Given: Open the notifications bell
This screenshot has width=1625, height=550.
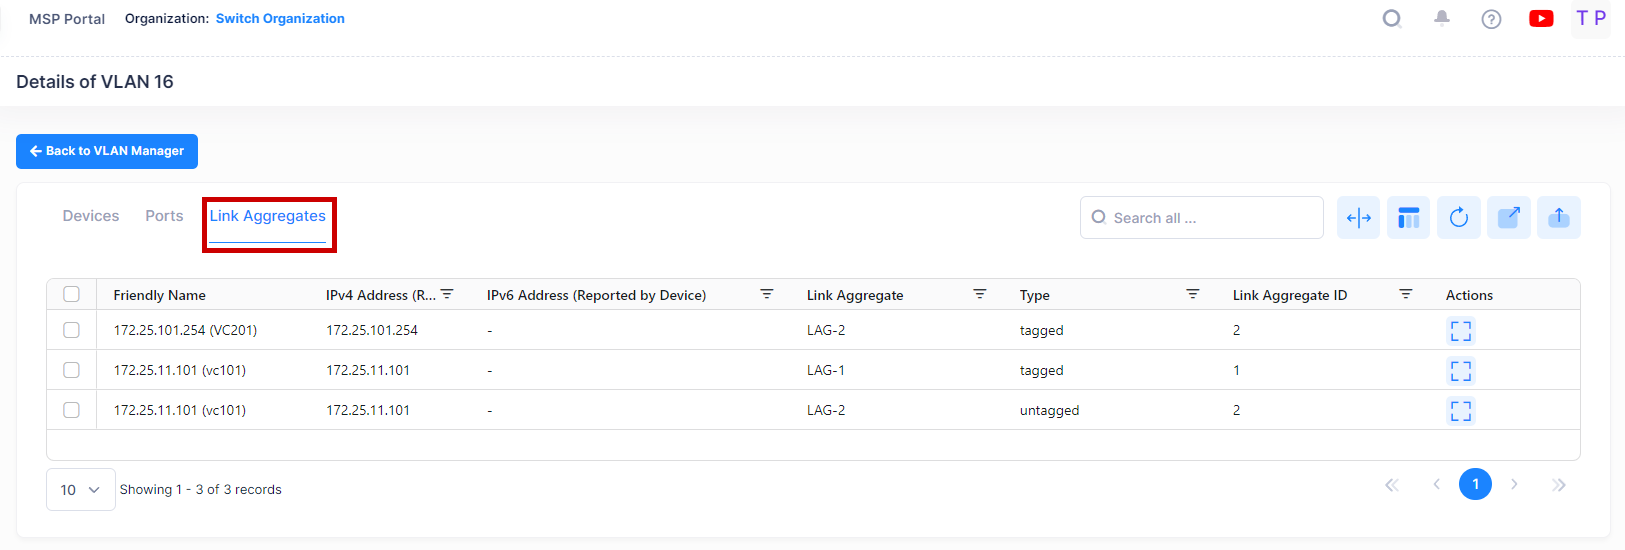Looking at the screenshot, I should [1441, 18].
